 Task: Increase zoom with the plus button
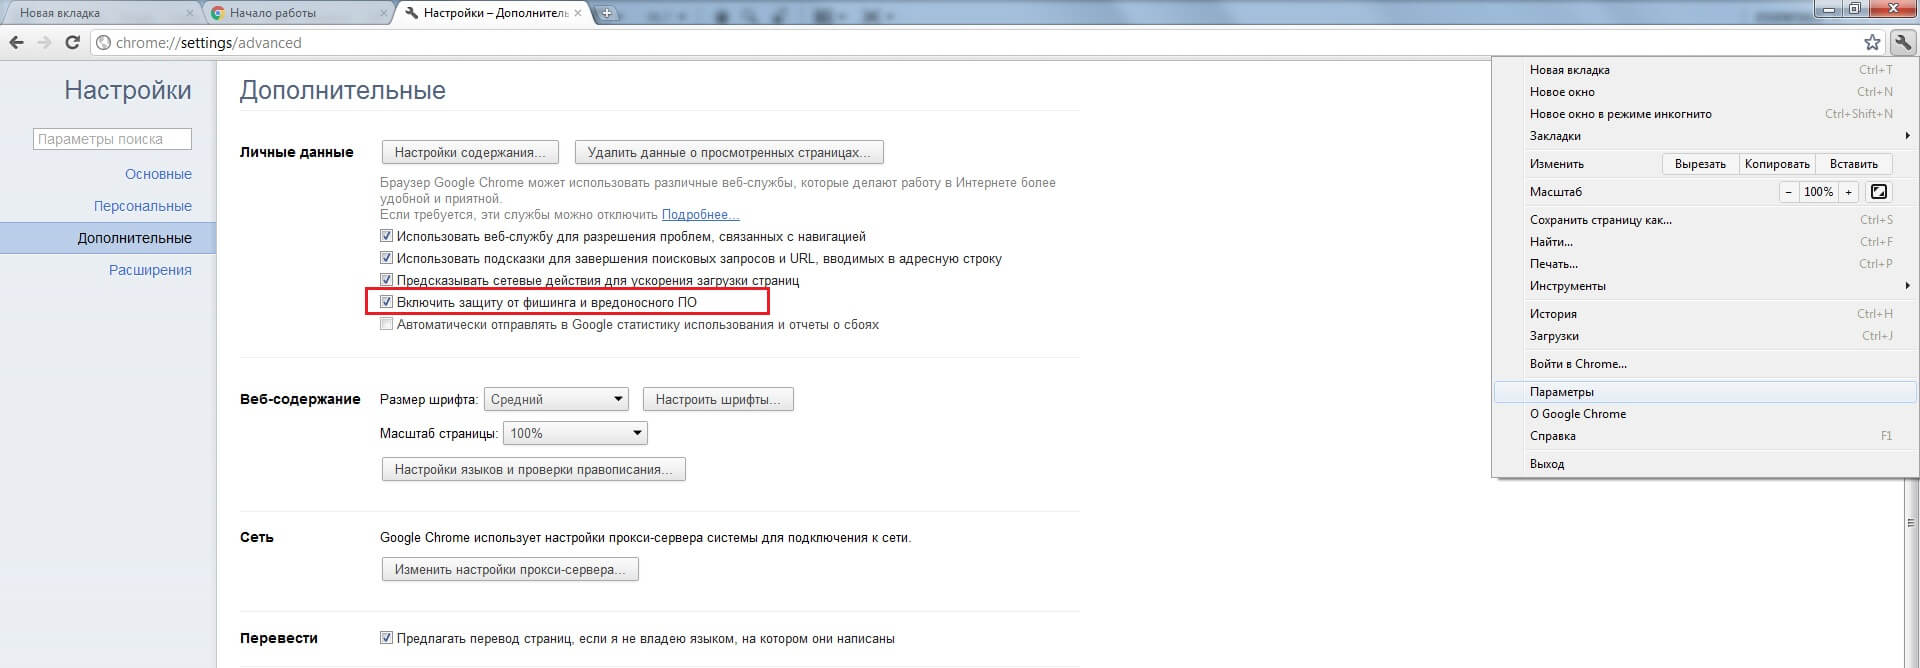1849,192
